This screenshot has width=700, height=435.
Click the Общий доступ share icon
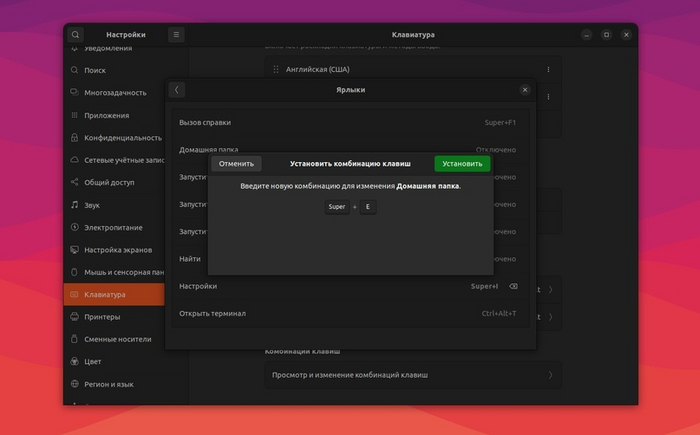[x=75, y=182]
